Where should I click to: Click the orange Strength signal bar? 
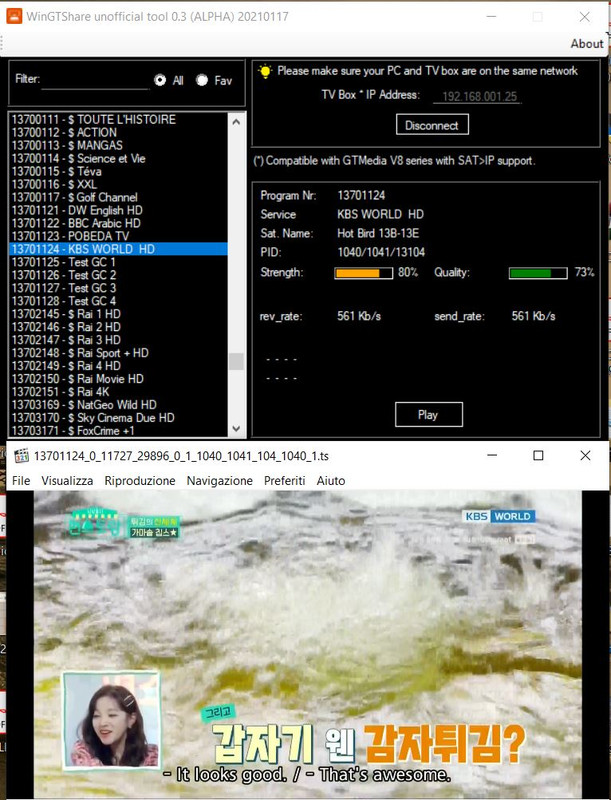coord(364,273)
